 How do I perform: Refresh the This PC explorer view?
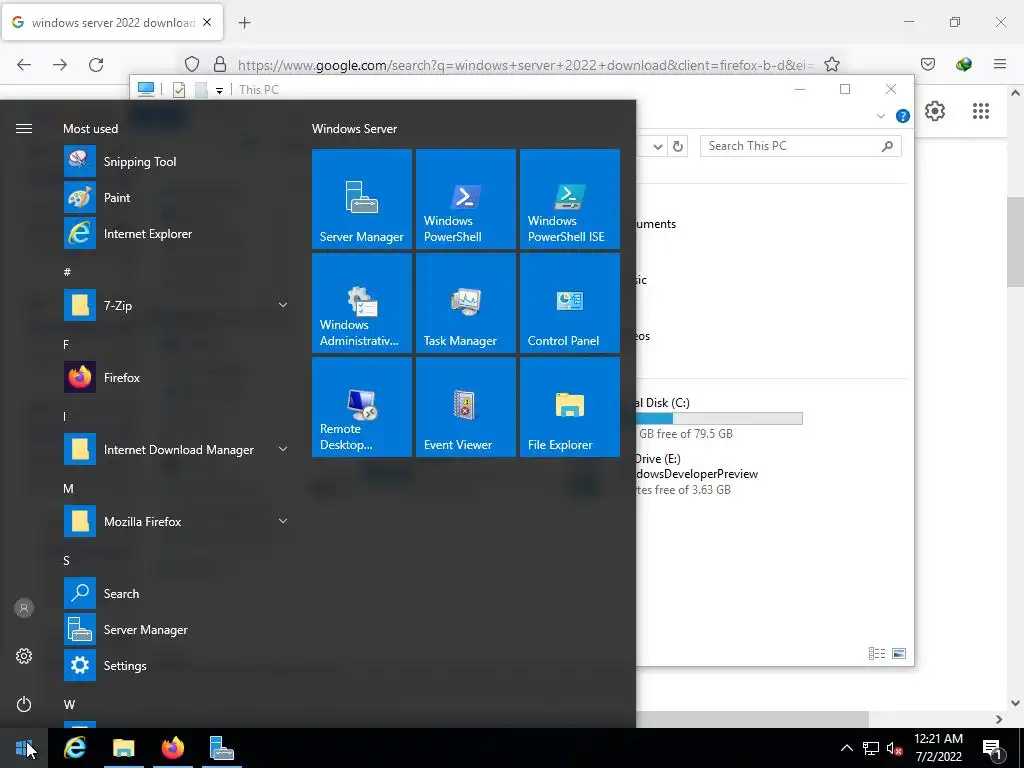(678, 146)
